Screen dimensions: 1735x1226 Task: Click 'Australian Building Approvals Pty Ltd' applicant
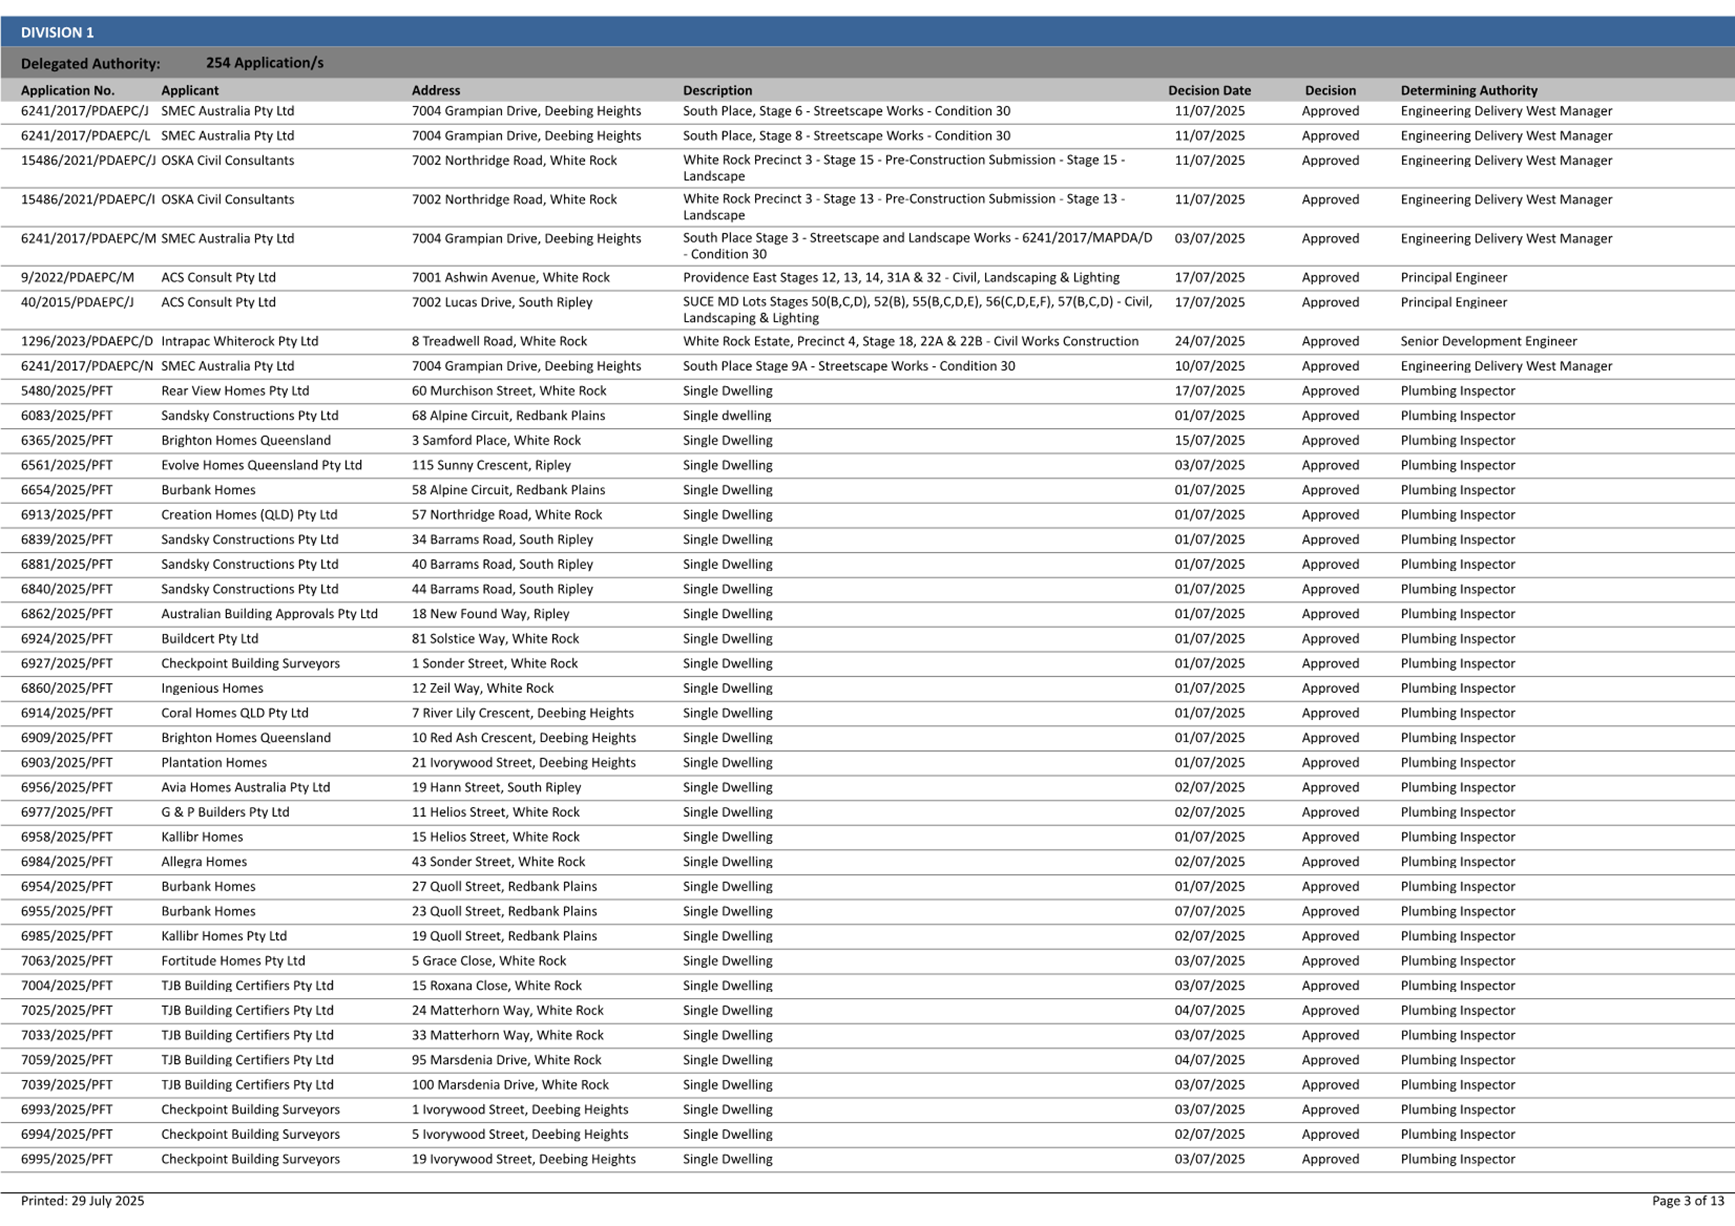[270, 614]
